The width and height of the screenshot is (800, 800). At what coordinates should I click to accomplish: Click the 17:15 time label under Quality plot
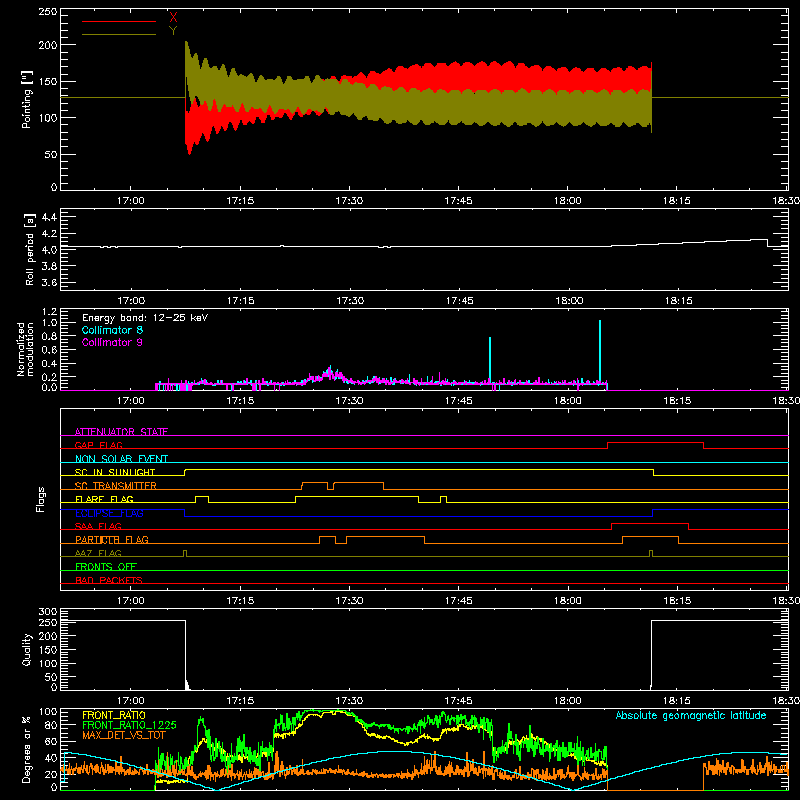coord(240,701)
